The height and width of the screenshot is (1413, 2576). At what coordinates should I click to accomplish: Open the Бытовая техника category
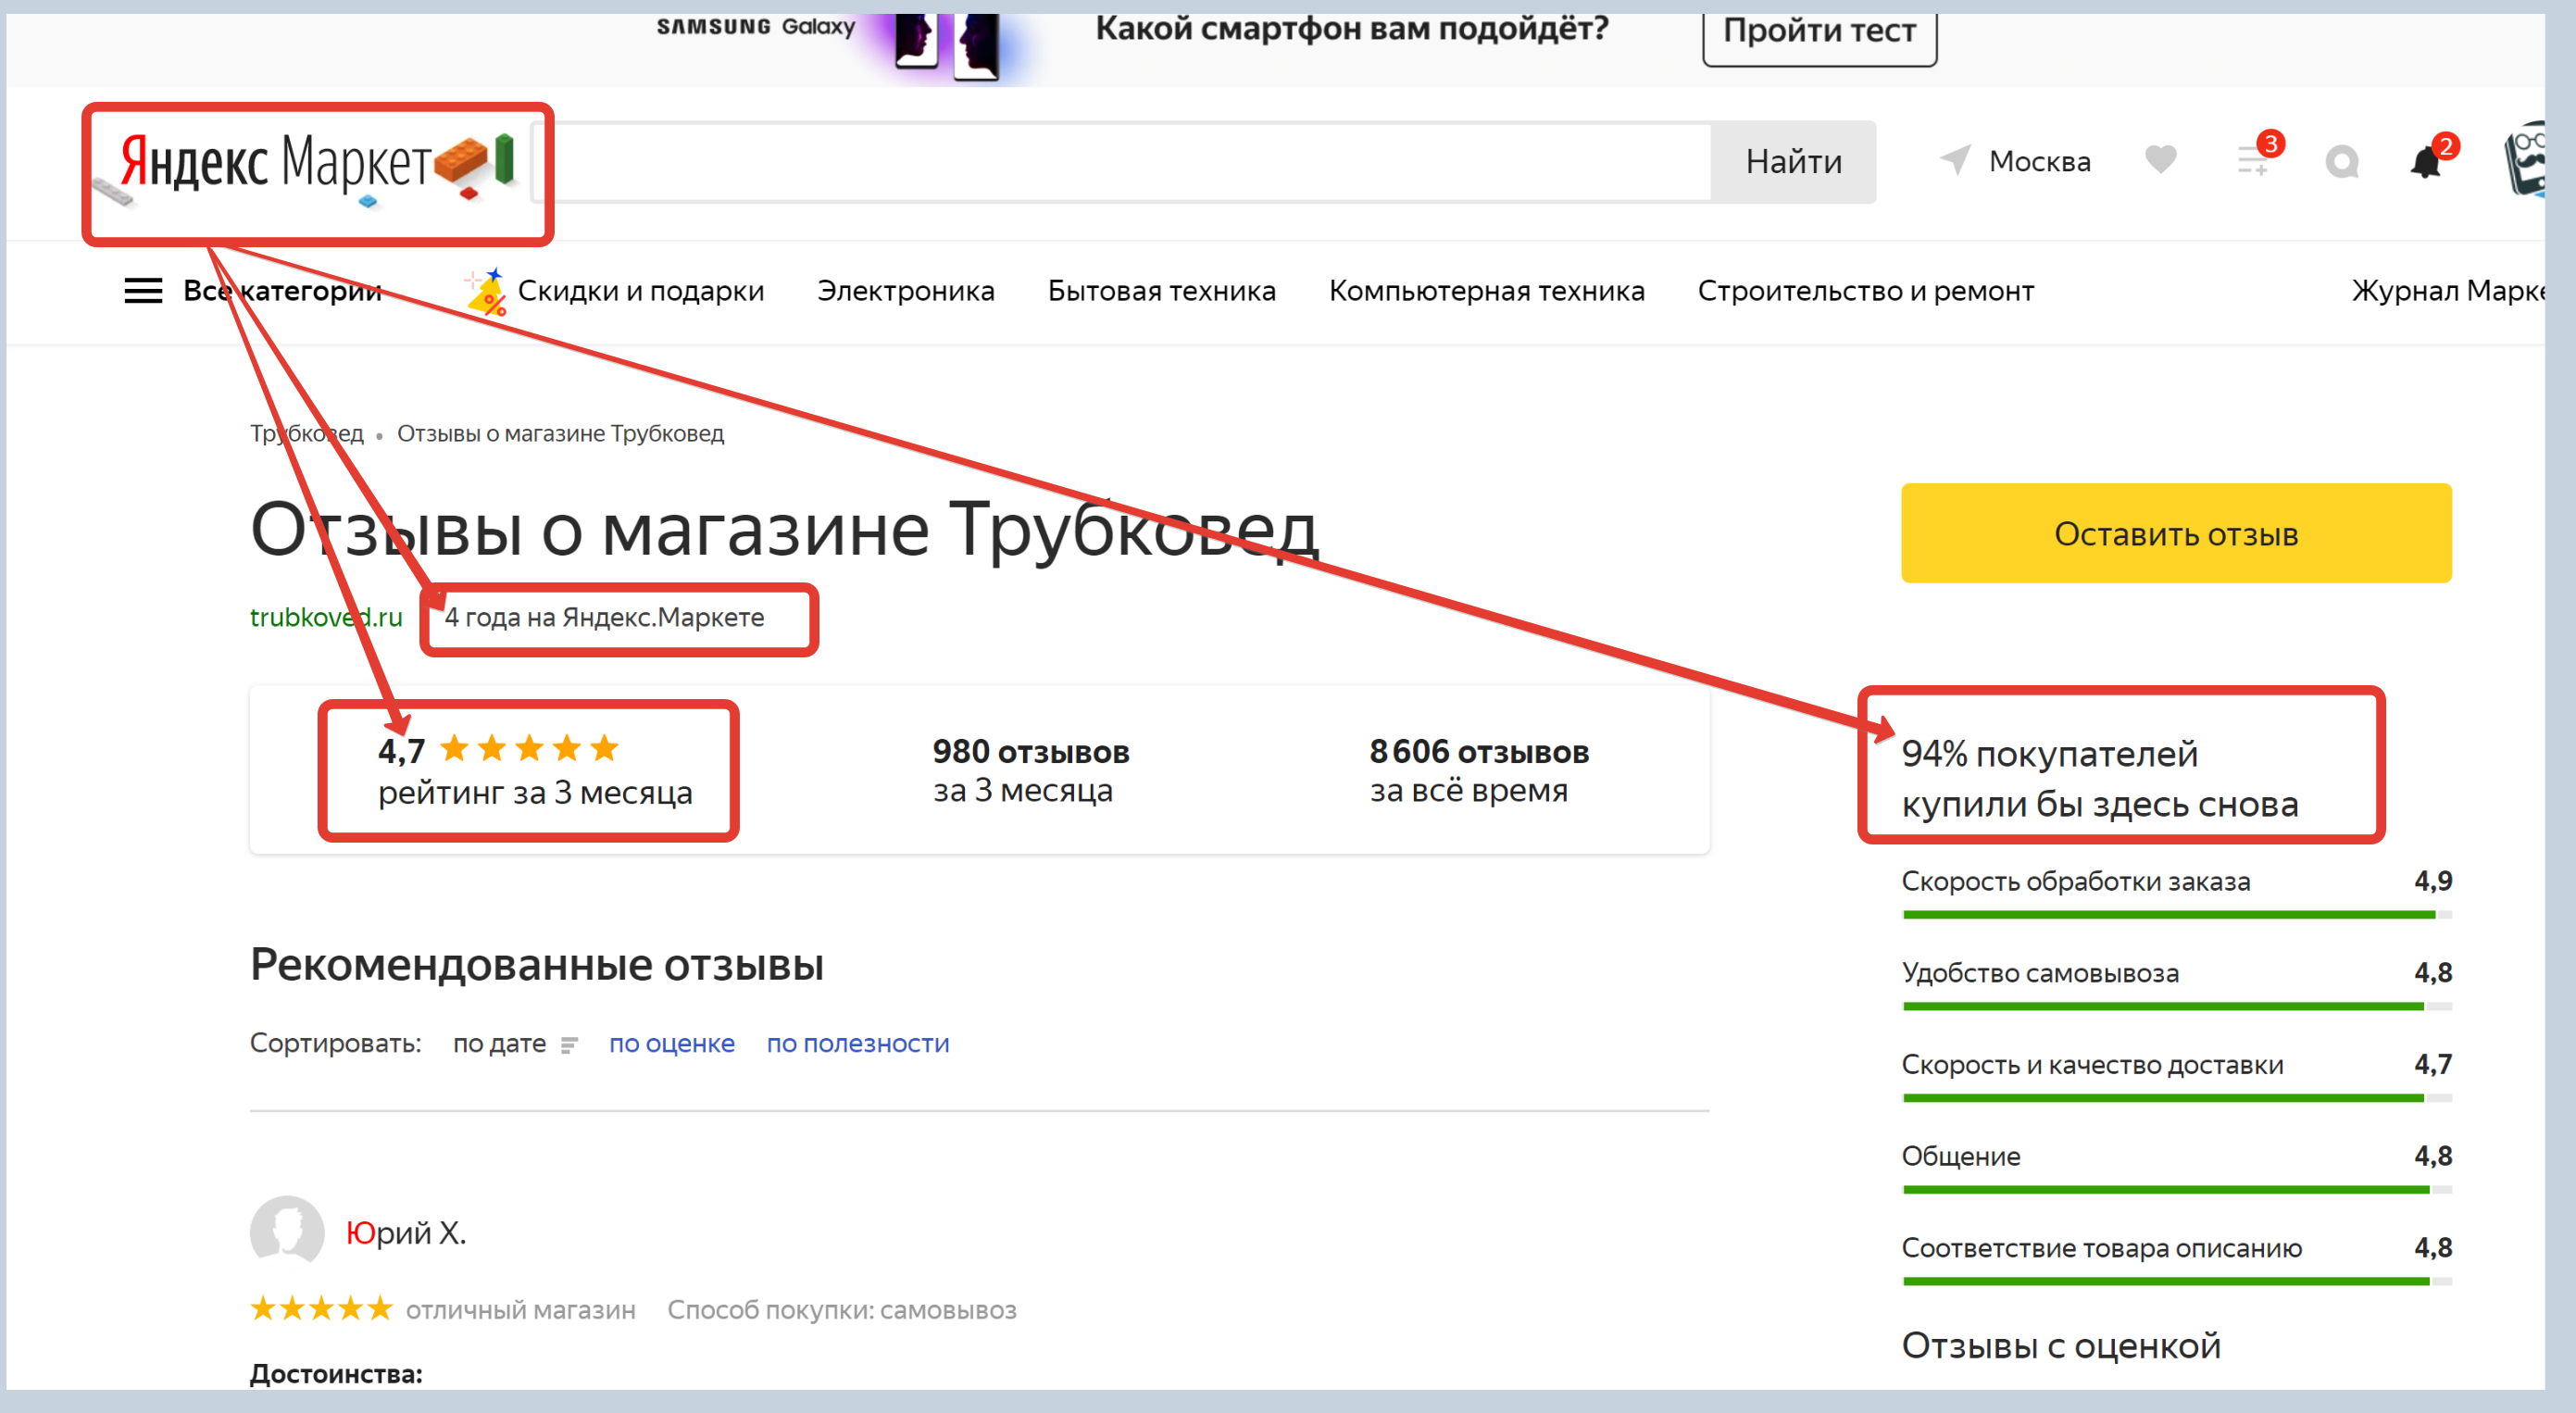(x=1161, y=291)
